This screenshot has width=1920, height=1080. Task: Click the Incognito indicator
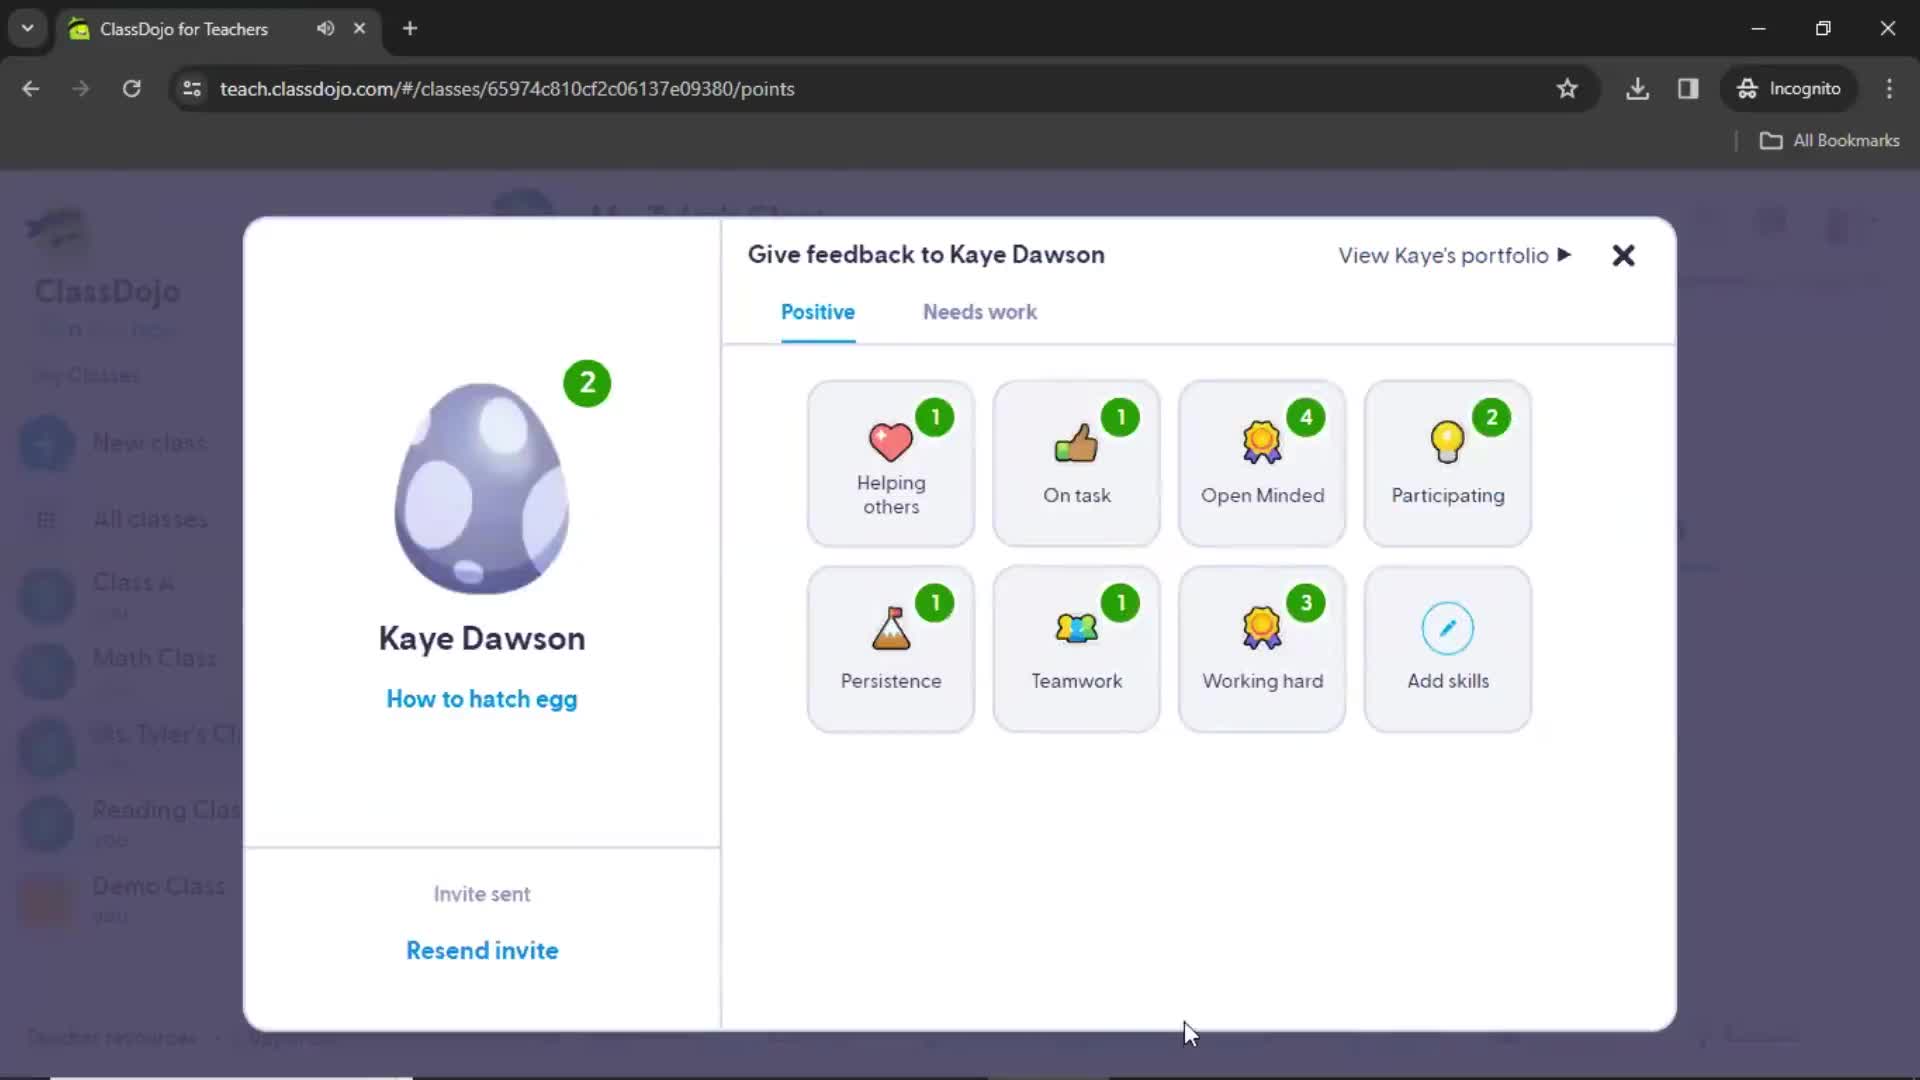click(1788, 89)
